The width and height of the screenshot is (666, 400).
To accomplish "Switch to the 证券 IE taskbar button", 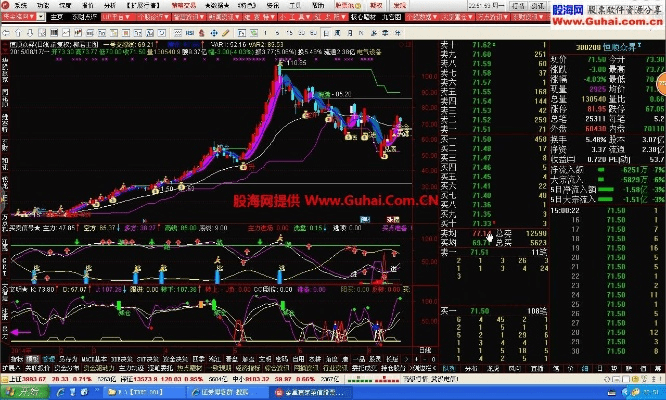I will click(227, 392).
